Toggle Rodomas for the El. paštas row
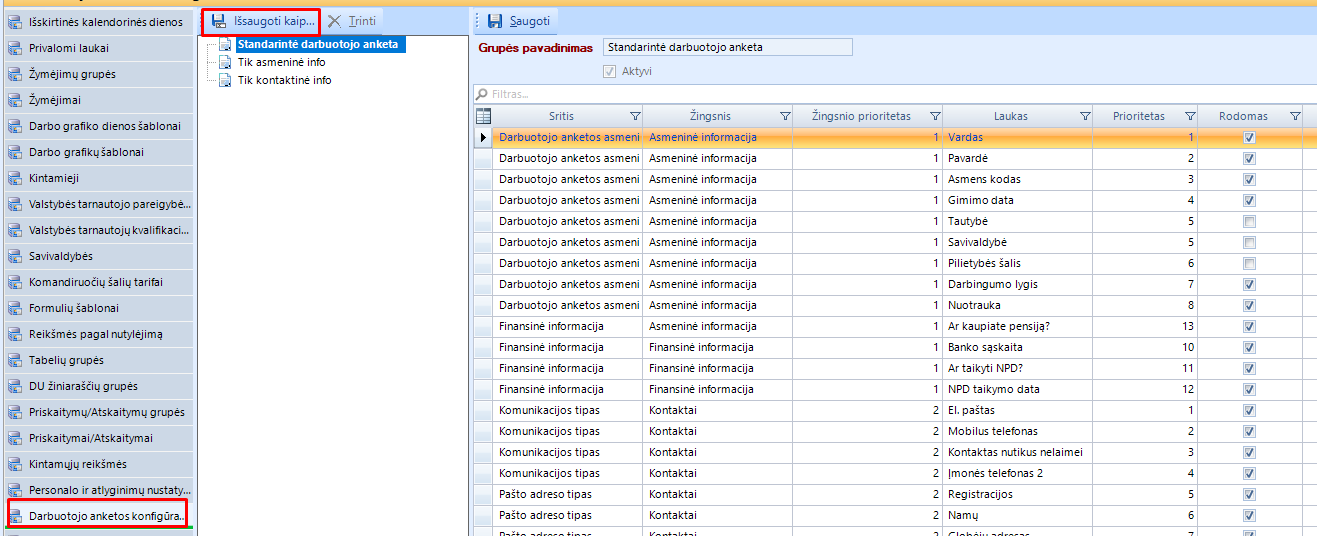 click(x=1249, y=410)
